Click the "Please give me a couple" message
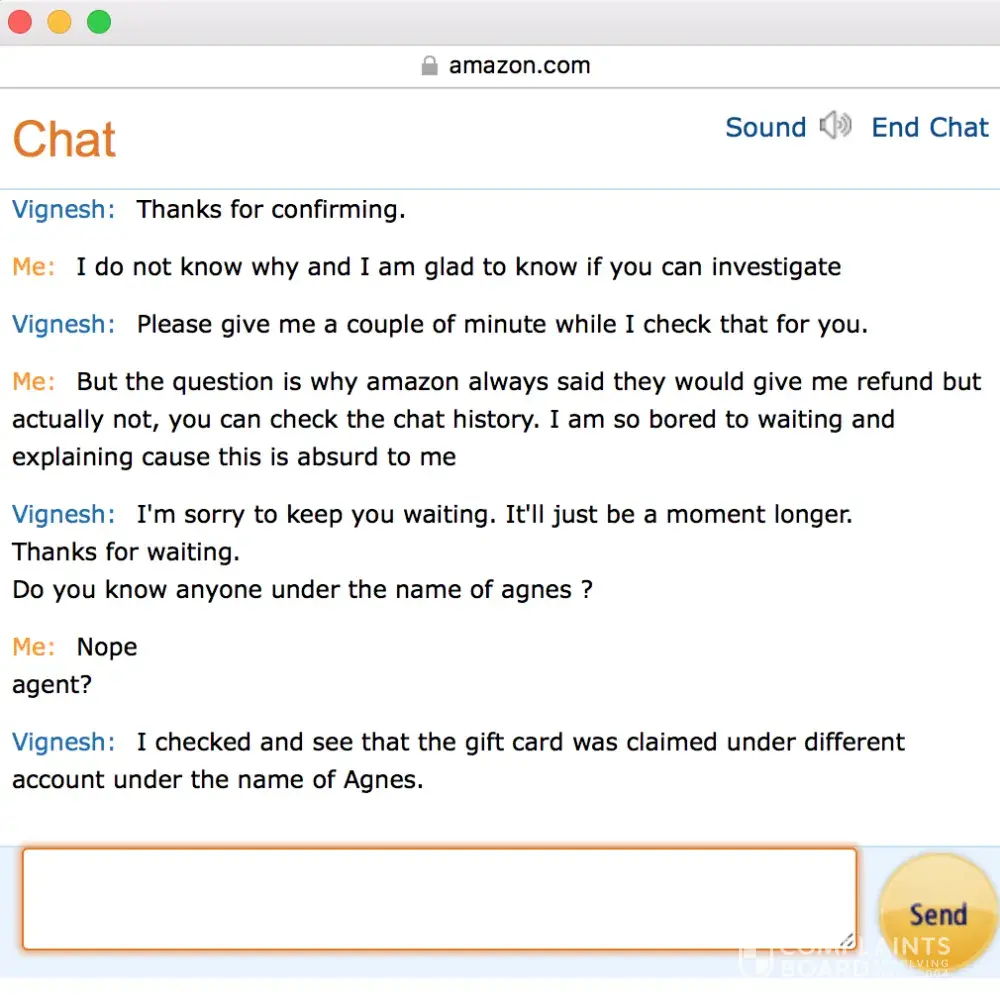 point(502,325)
